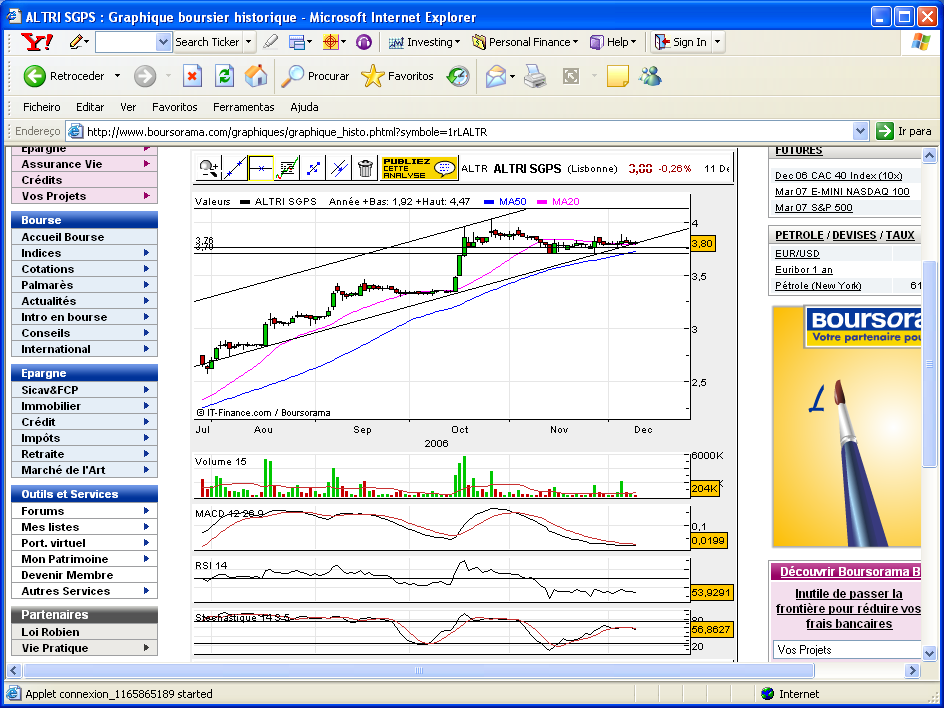Click the horizontal scrollbar thumb

tap(419, 670)
